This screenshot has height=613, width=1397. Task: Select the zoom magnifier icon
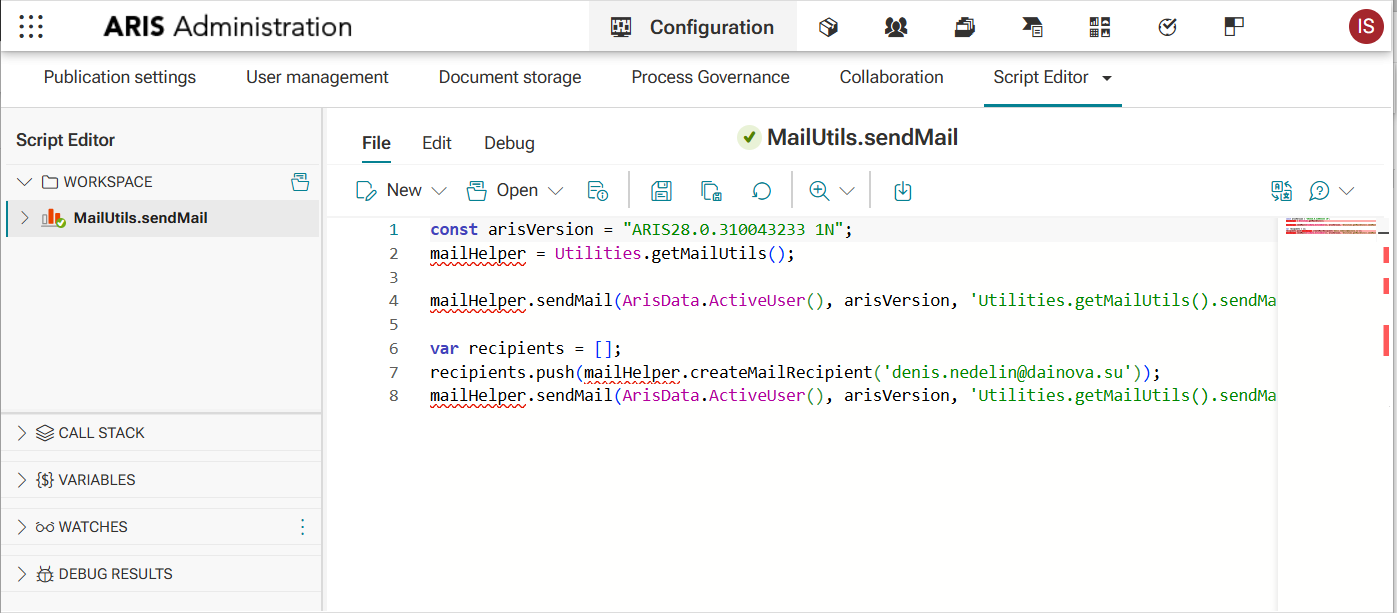pyautogui.click(x=820, y=190)
